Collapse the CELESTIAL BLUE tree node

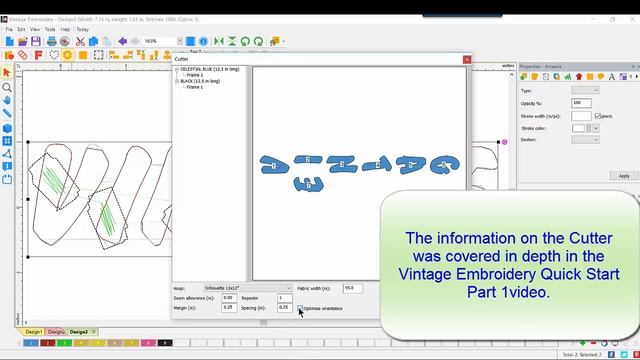click(177, 69)
